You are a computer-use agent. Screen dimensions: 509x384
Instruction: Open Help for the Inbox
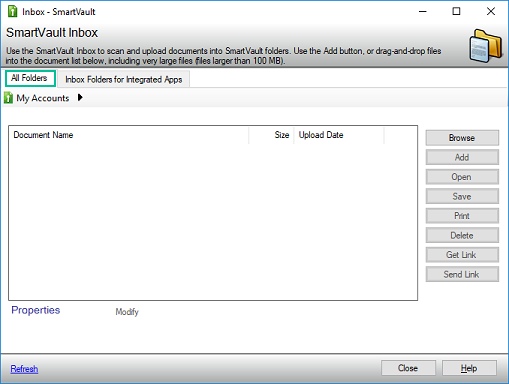(x=469, y=368)
